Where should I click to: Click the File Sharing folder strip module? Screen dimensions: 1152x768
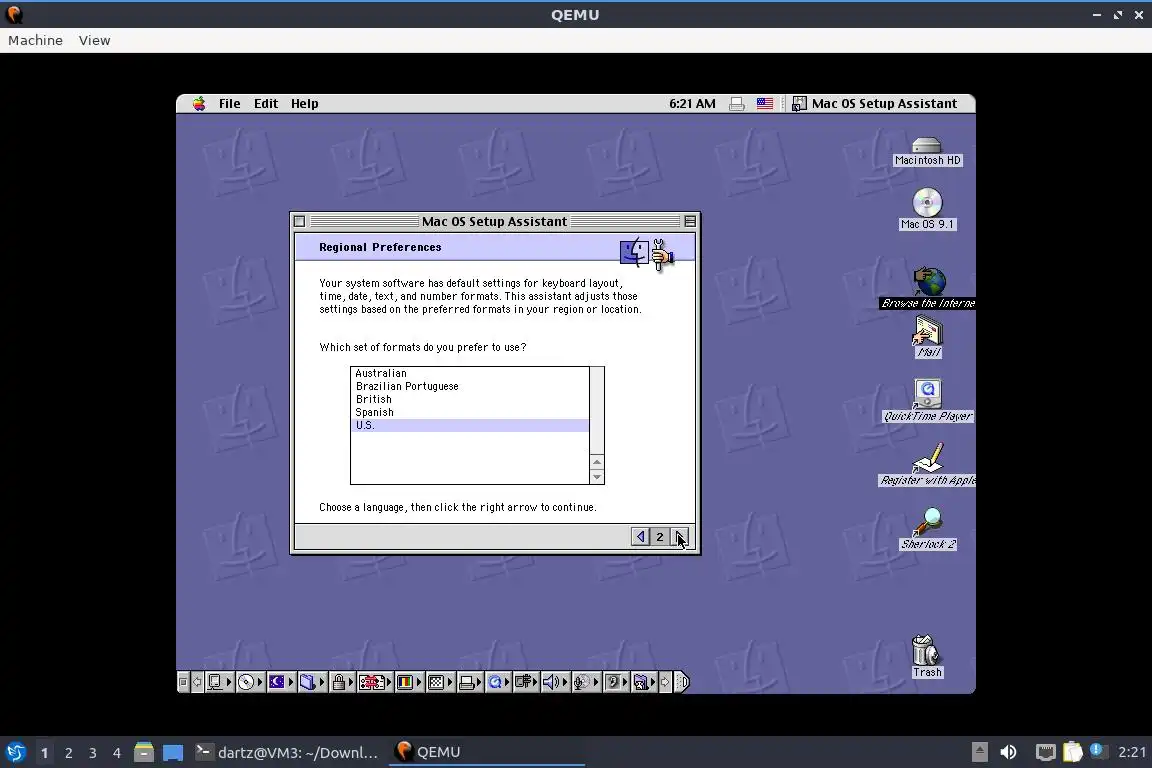click(312, 682)
